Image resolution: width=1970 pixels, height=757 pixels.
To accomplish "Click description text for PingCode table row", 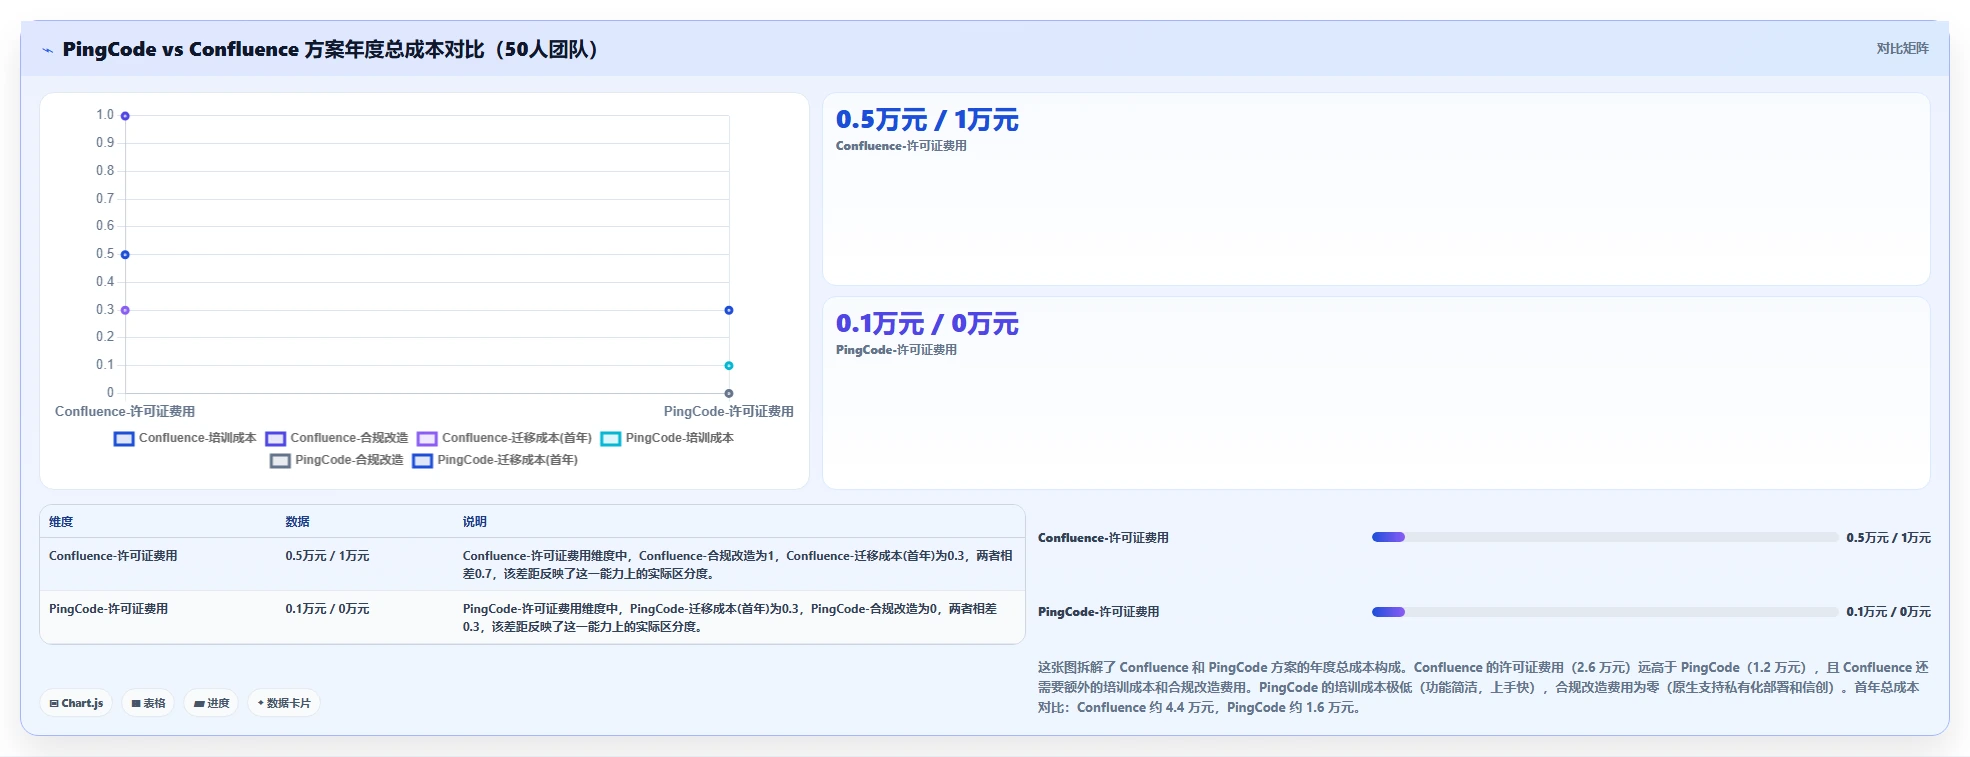I will click(730, 618).
